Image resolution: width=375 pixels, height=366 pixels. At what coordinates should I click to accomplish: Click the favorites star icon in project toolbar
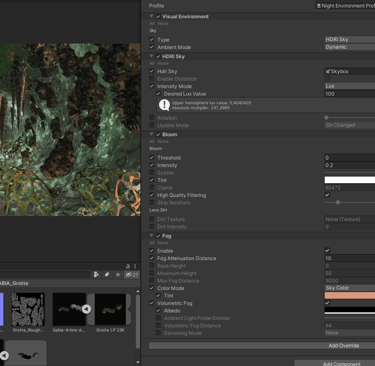tap(118, 275)
